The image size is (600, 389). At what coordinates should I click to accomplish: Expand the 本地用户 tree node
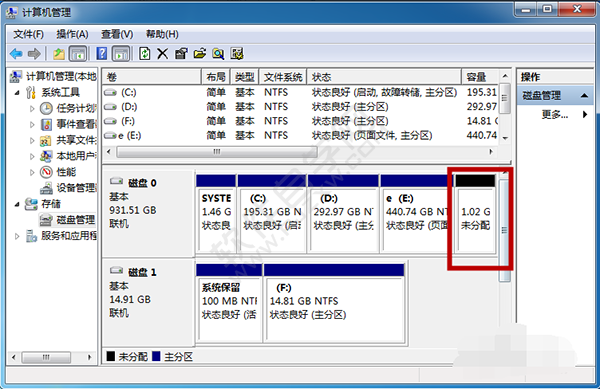pyautogui.click(x=32, y=156)
